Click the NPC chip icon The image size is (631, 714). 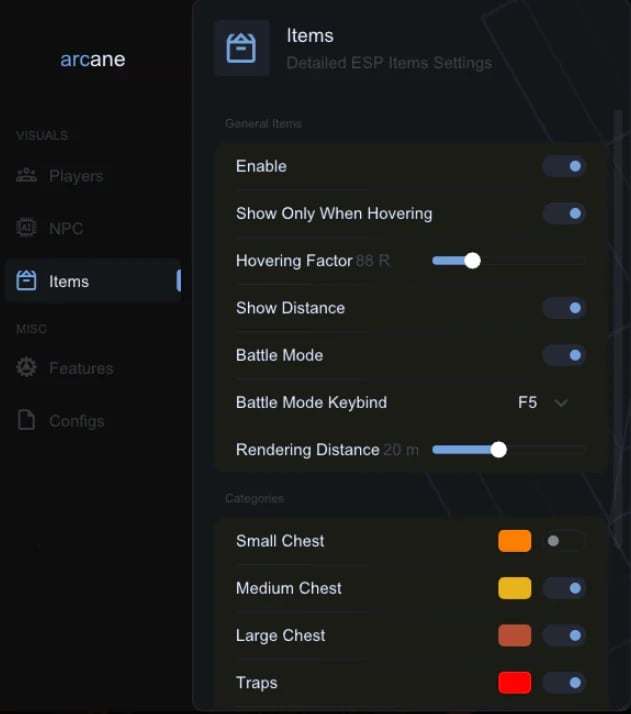[27, 228]
